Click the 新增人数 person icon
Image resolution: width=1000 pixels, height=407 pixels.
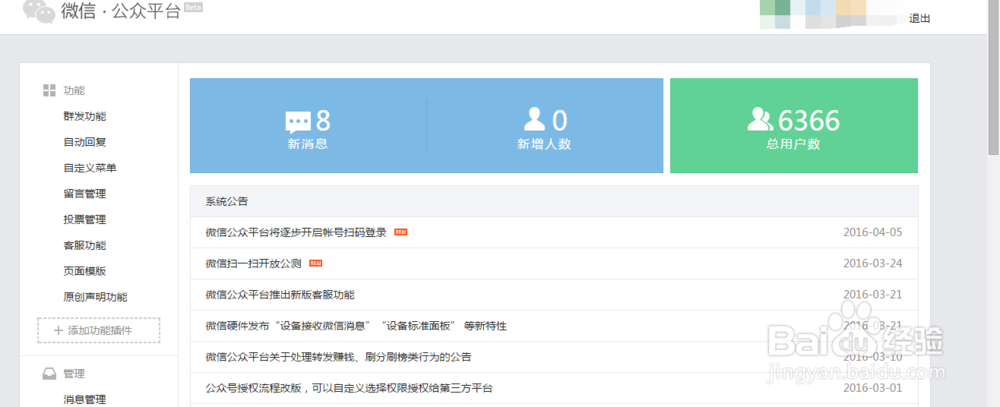tap(534, 119)
